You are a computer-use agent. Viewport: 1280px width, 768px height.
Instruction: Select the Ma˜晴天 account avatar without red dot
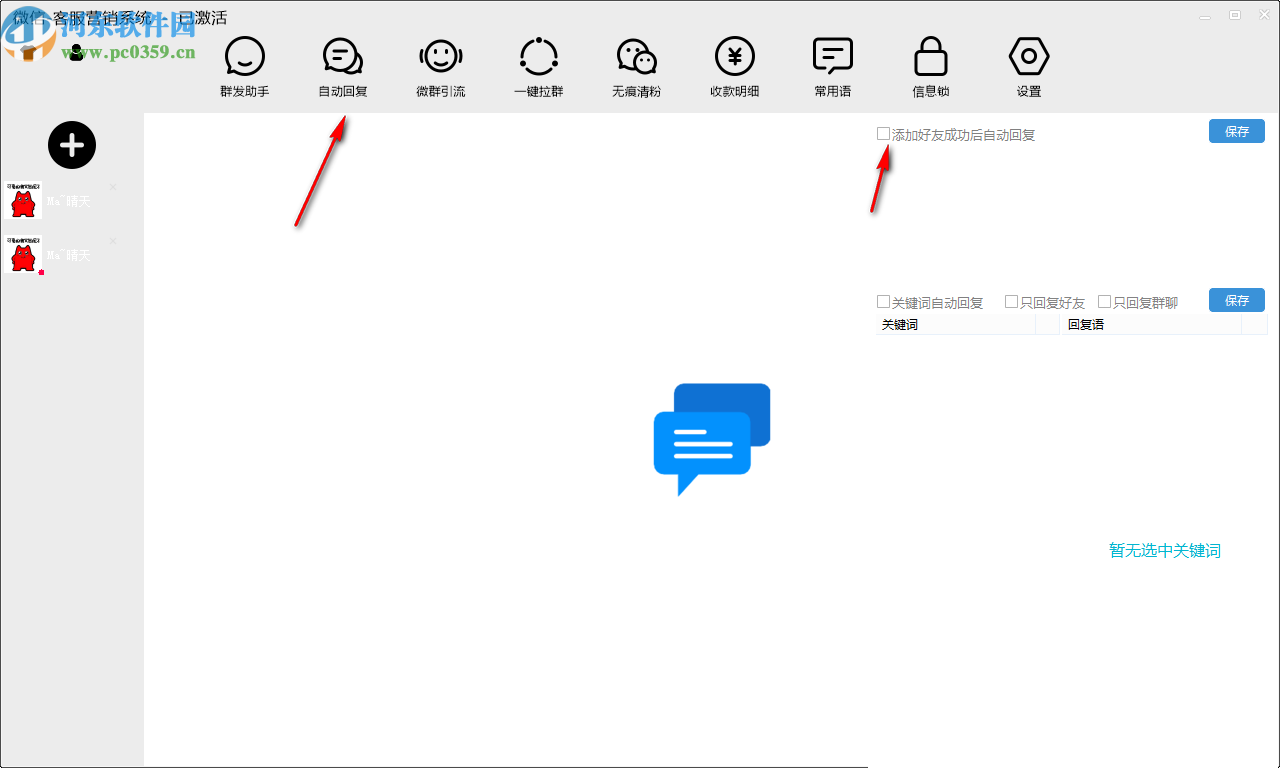[23, 200]
